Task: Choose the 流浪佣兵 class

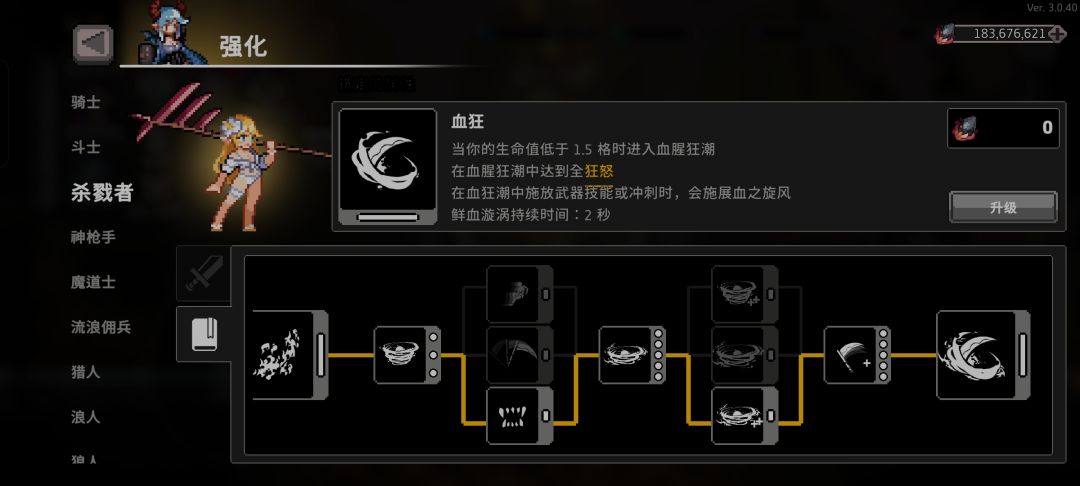Action: (x=101, y=328)
